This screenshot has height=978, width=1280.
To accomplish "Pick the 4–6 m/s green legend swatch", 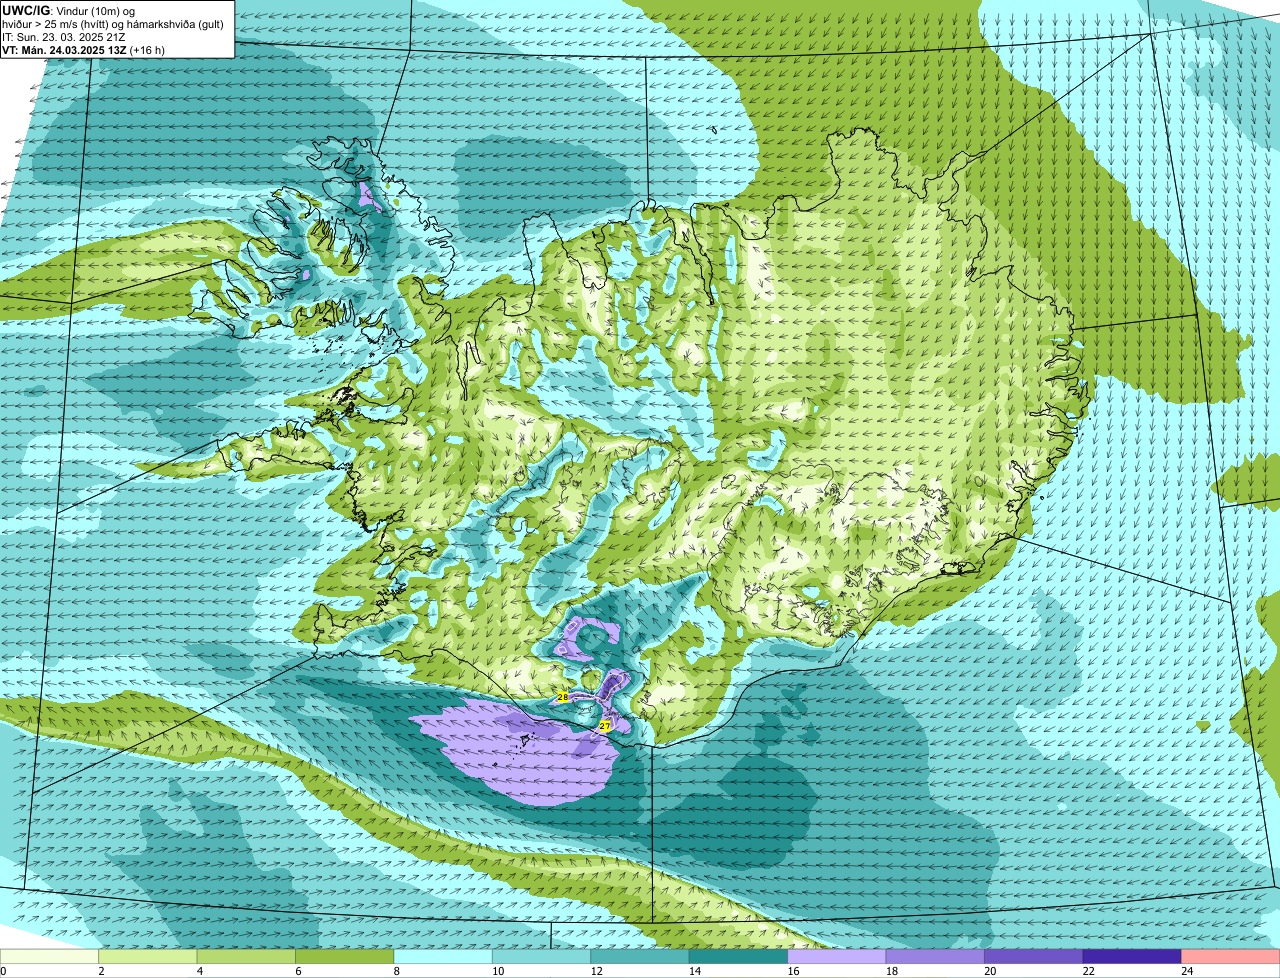I will 246,957.
